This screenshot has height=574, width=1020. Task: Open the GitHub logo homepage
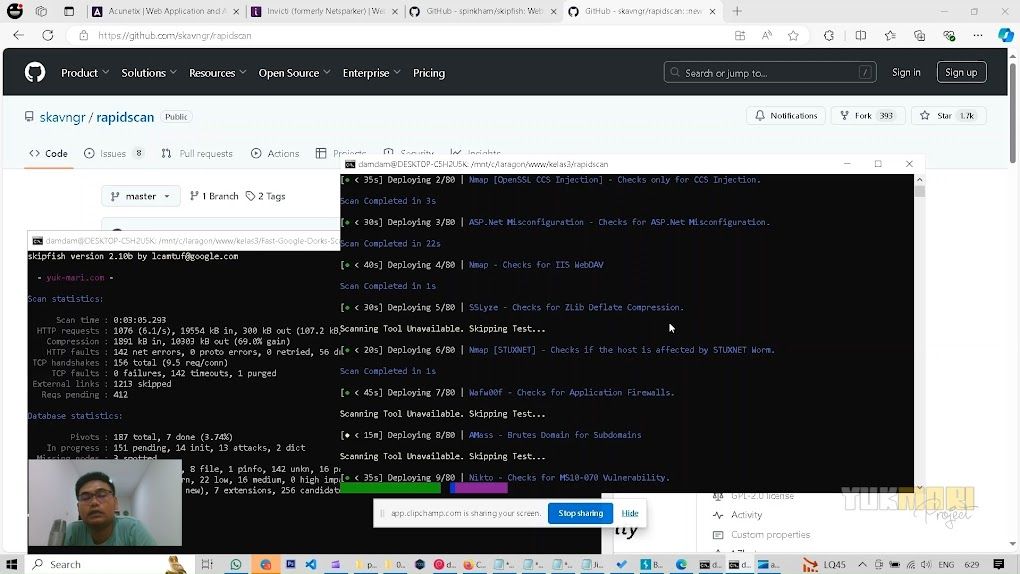(35, 72)
